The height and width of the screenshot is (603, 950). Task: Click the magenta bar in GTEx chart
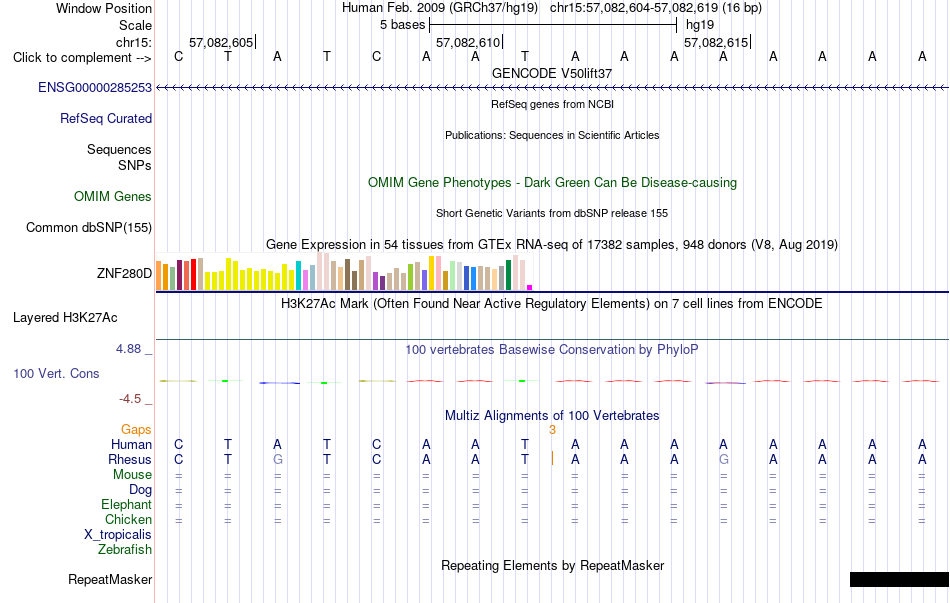530,288
